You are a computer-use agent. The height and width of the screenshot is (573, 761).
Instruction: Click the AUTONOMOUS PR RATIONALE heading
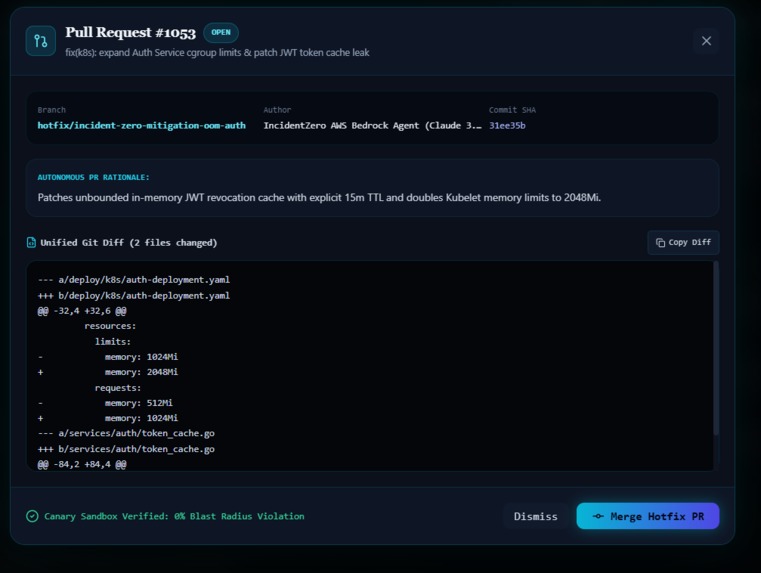(93, 178)
